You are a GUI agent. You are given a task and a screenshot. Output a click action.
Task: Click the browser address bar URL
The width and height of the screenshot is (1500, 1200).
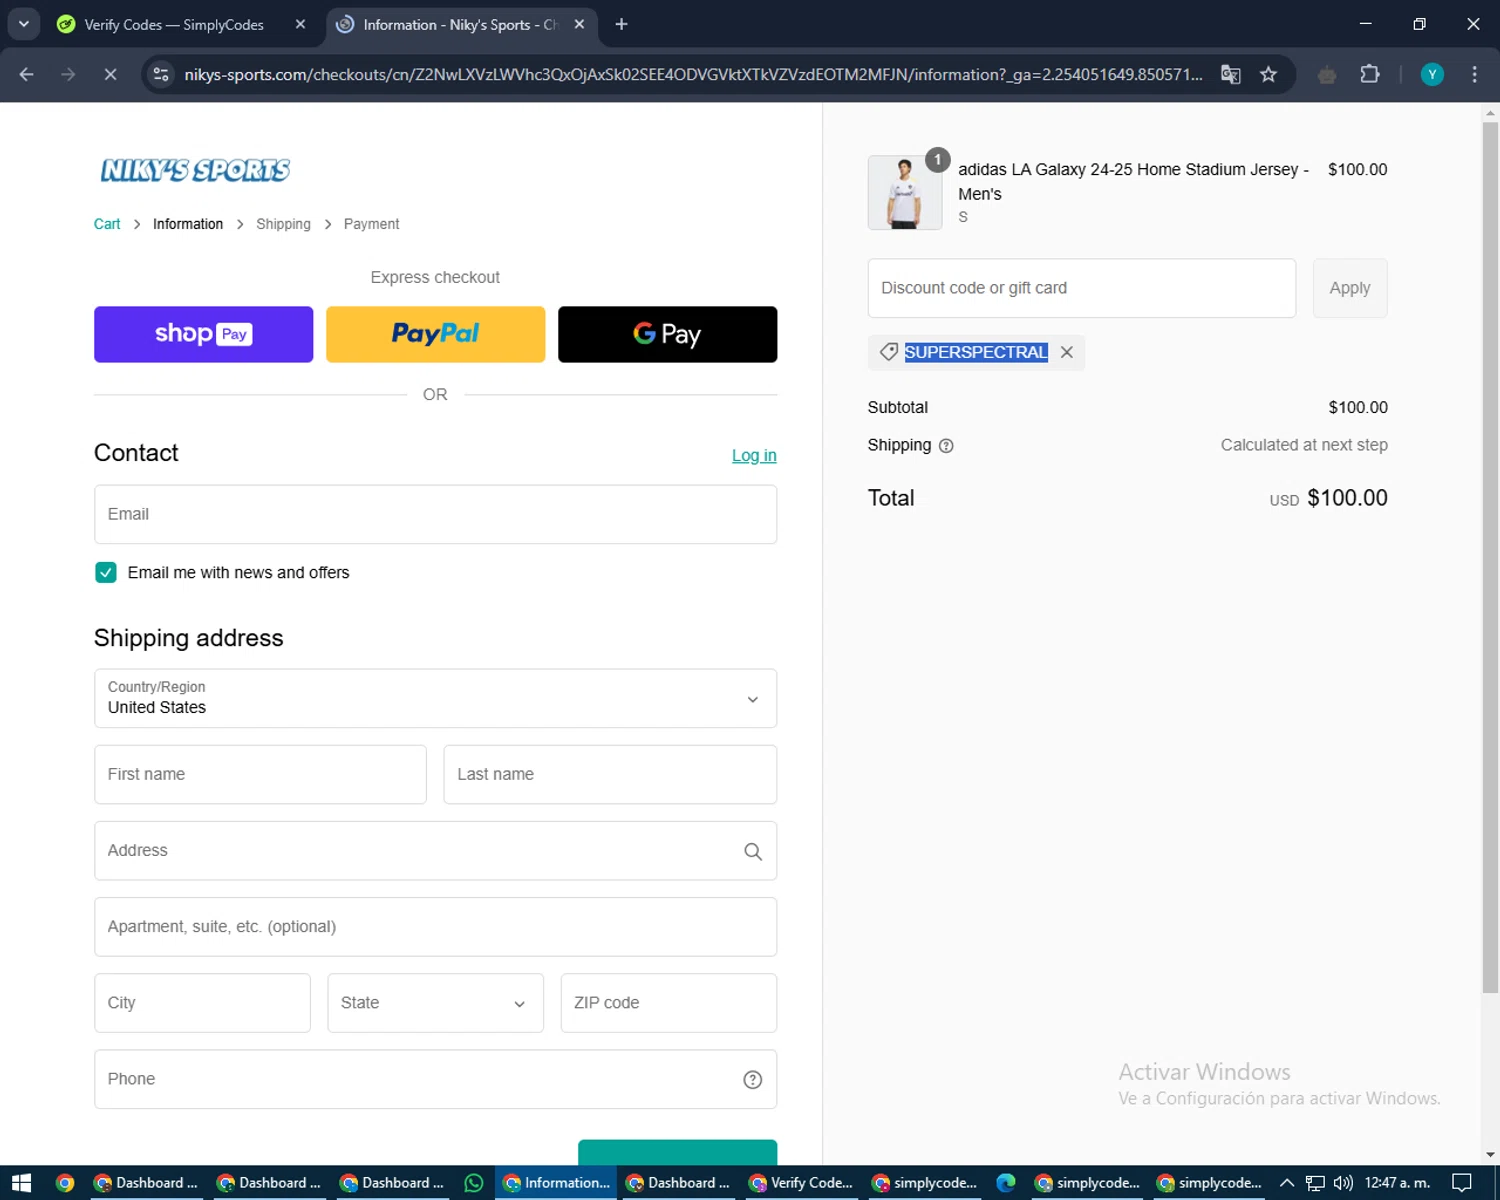click(693, 75)
